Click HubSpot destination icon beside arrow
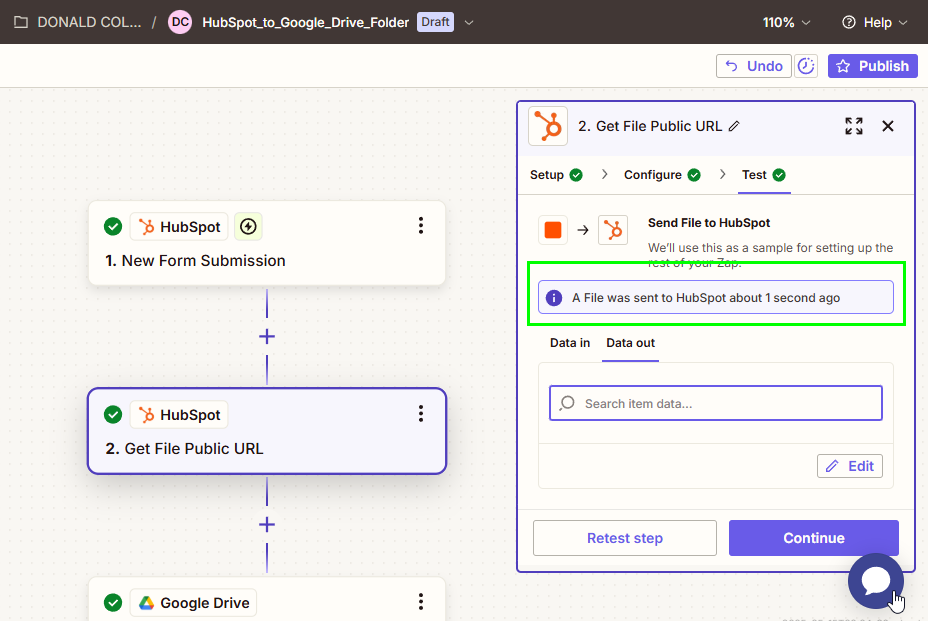Image resolution: width=928 pixels, height=621 pixels. 613,230
